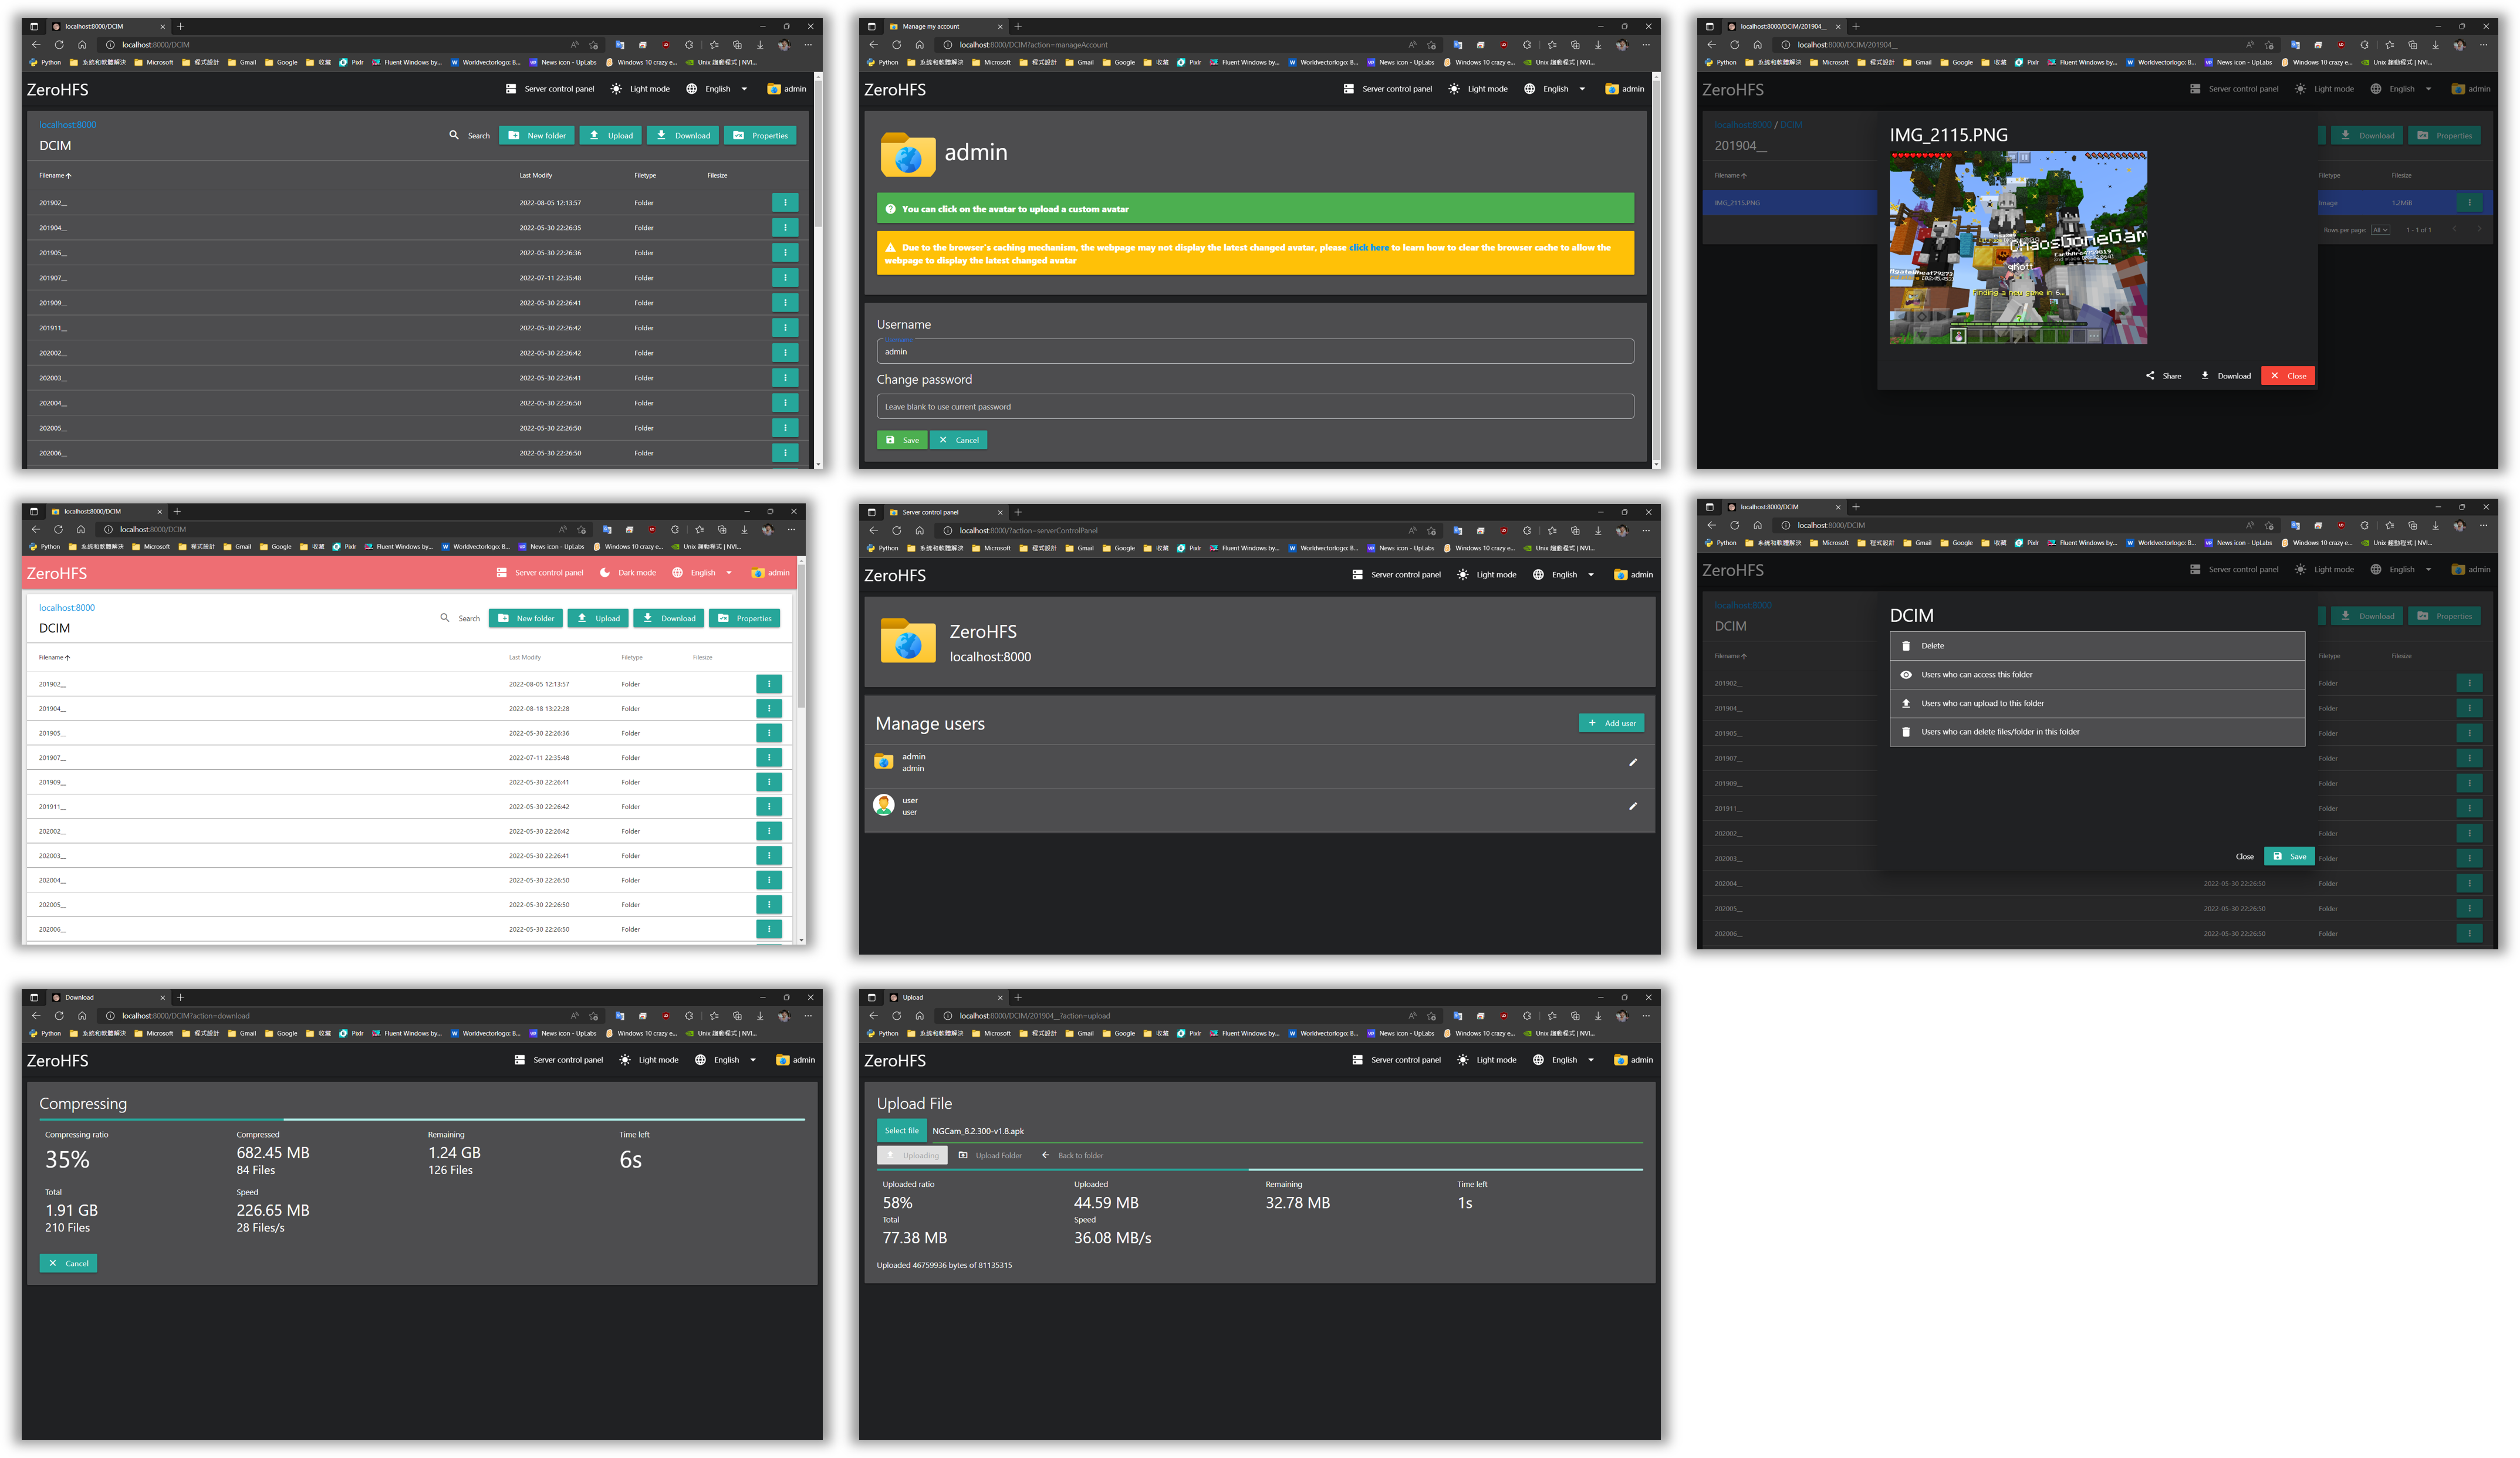This screenshot has width=2520, height=1458.
Task: Open the 'Rows per page' All dropdown
Action: 2380,230
